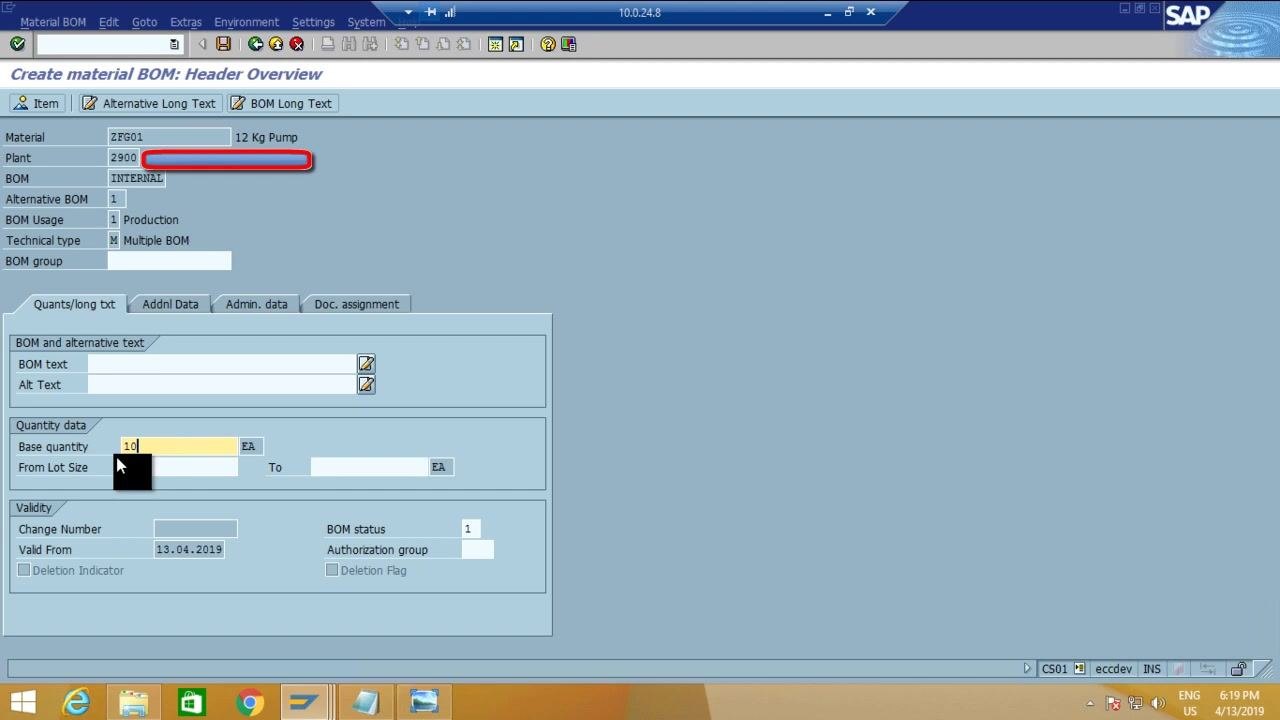Open File Explorer from the taskbar

pyautogui.click(x=134, y=702)
